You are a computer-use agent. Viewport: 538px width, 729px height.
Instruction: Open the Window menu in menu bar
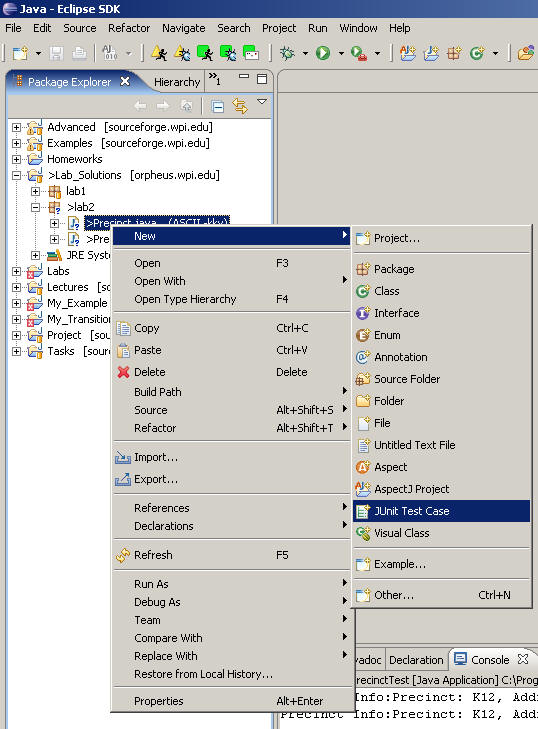point(358,28)
